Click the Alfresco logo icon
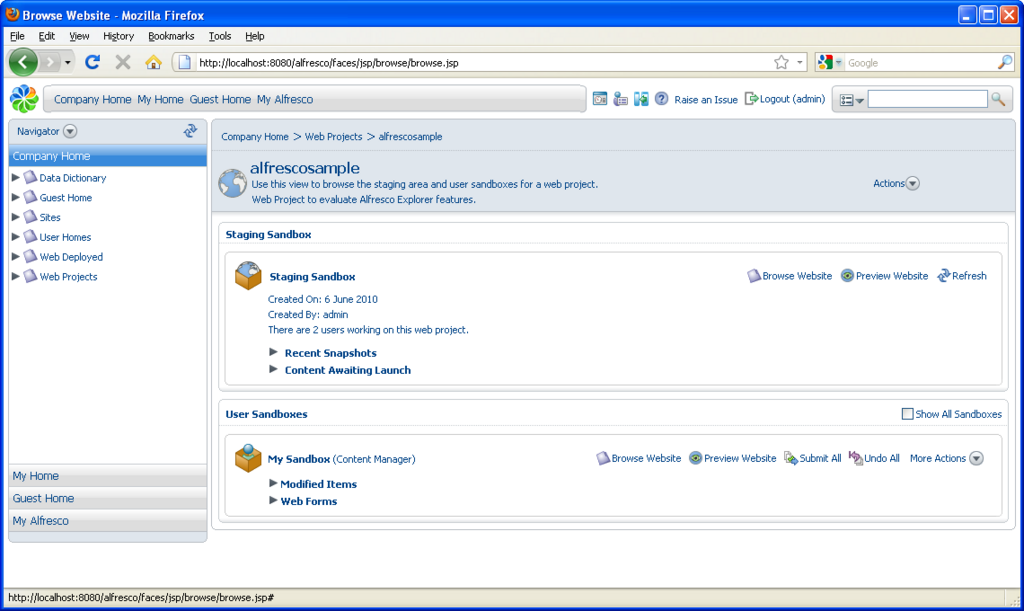Screen dimensions: 1024x611 tap(24, 99)
